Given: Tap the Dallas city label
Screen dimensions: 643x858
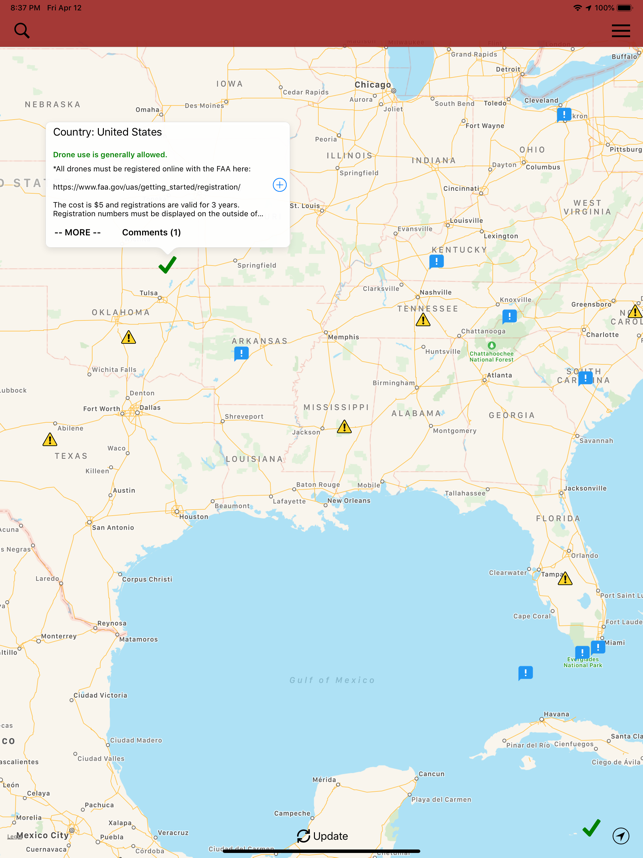Looking at the screenshot, I should pos(150,408).
